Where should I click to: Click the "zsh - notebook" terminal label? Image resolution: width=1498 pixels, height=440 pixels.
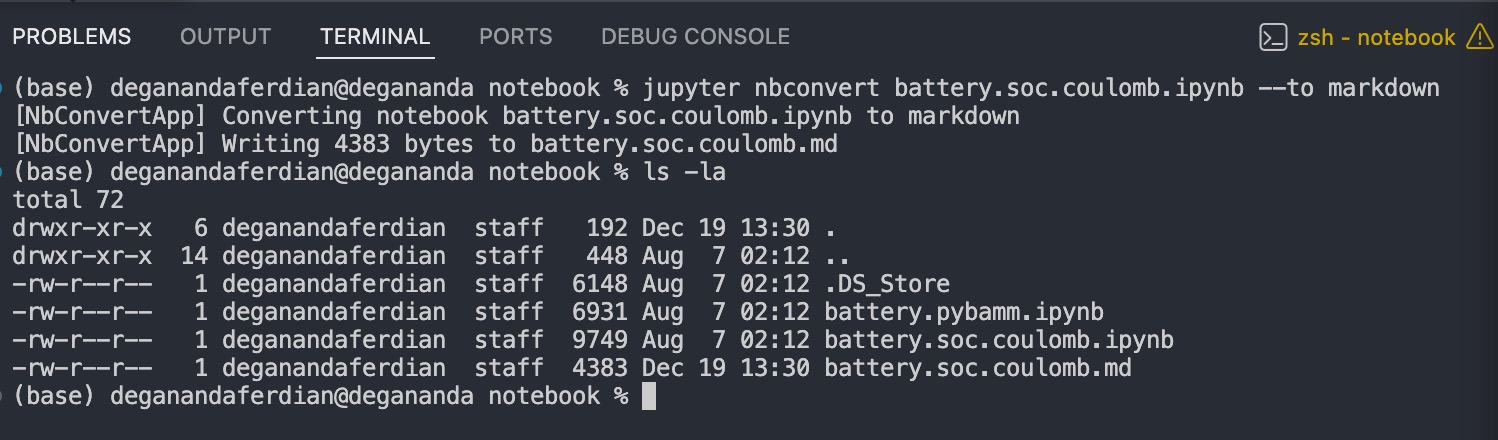coord(1376,38)
